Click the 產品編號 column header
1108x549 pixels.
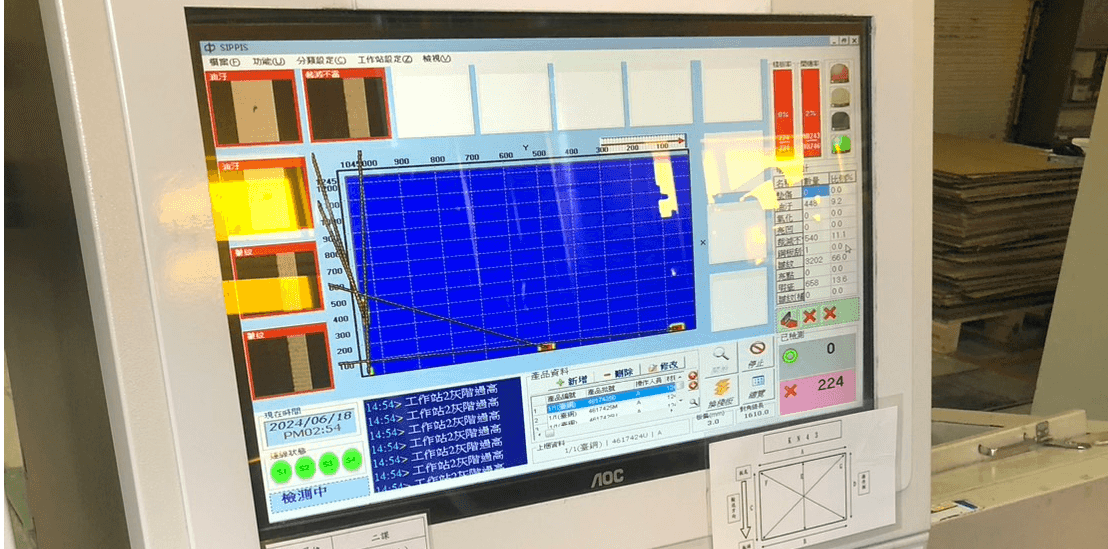coord(562,394)
